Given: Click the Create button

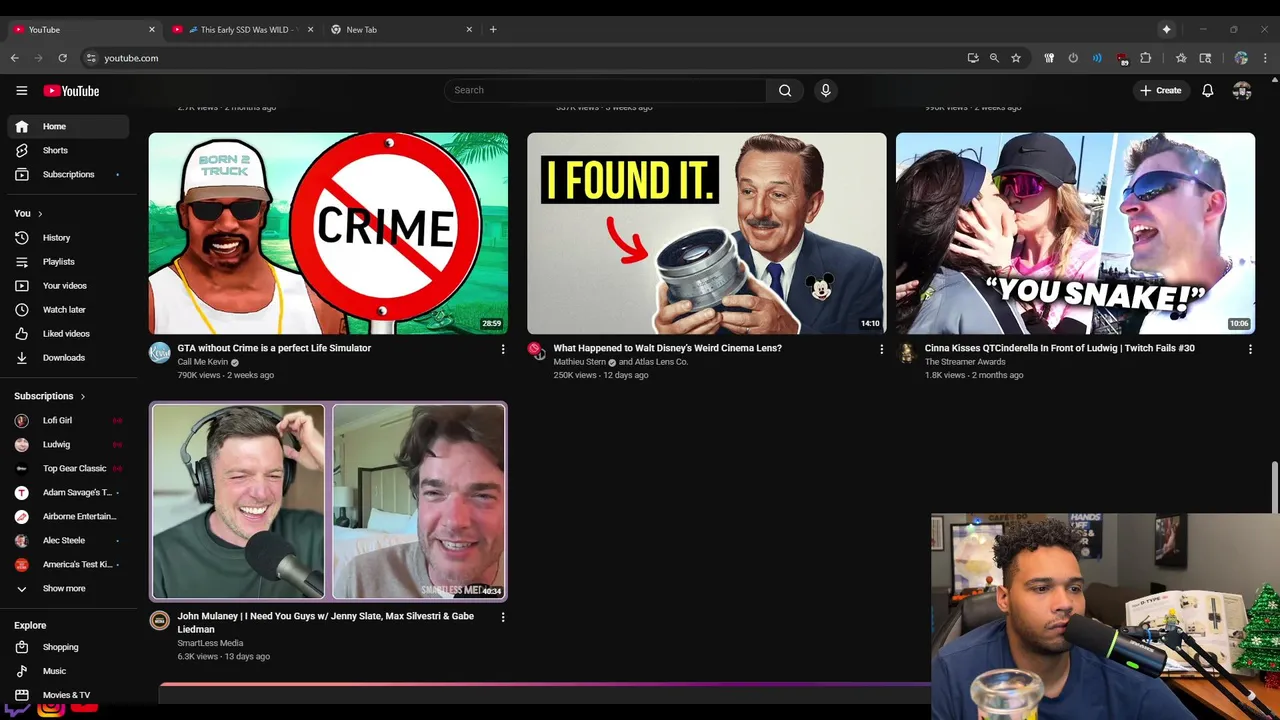Looking at the screenshot, I should [1160, 90].
